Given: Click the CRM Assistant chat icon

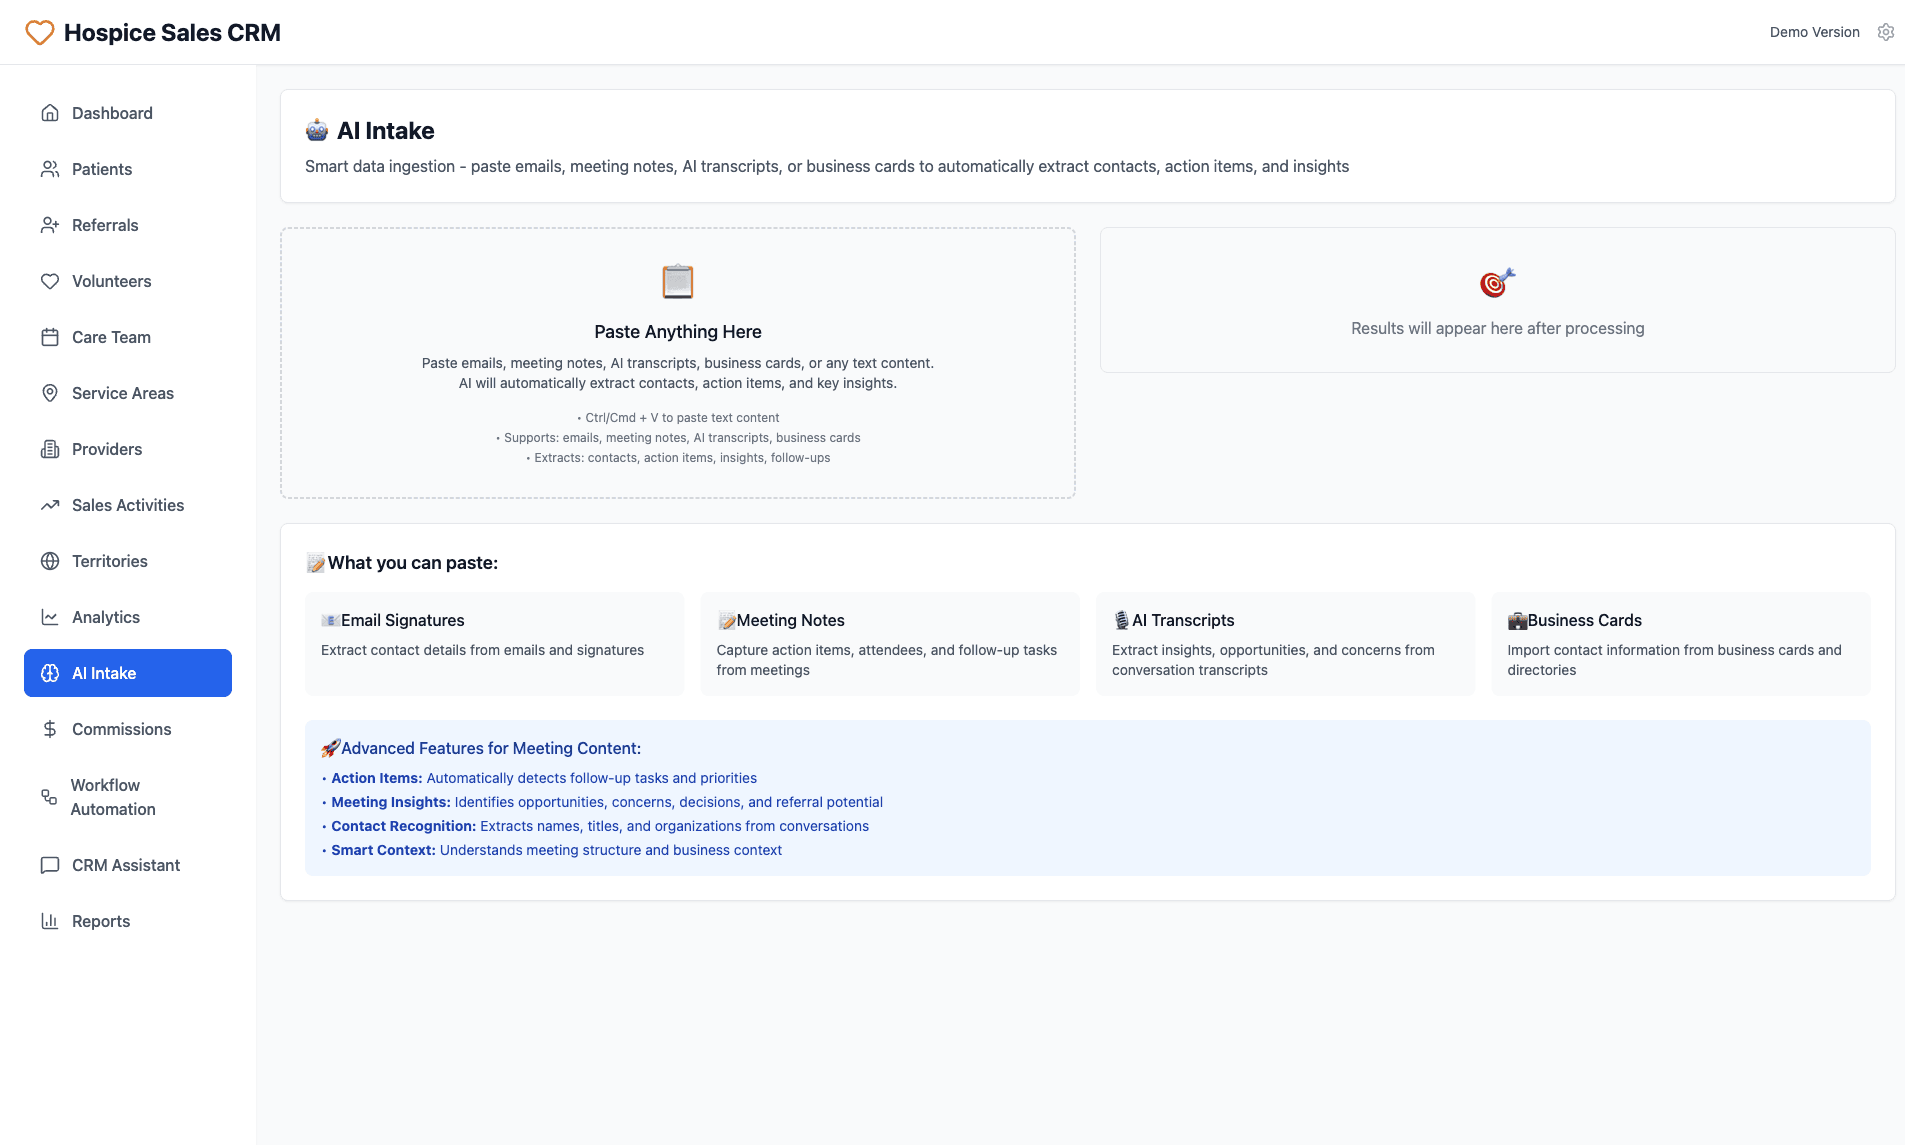Looking at the screenshot, I should (50, 864).
